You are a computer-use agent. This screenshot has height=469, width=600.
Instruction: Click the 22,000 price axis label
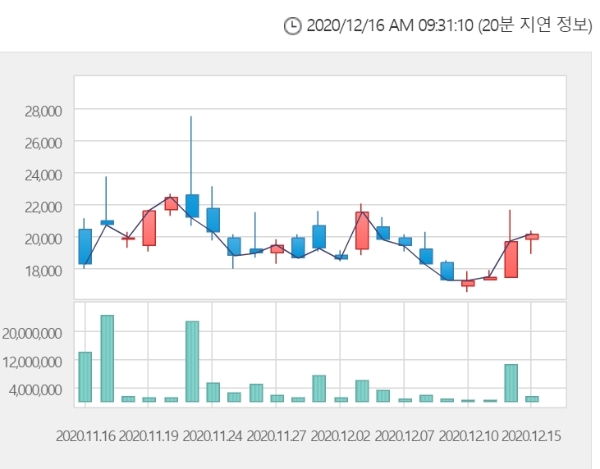pyautogui.click(x=42, y=206)
